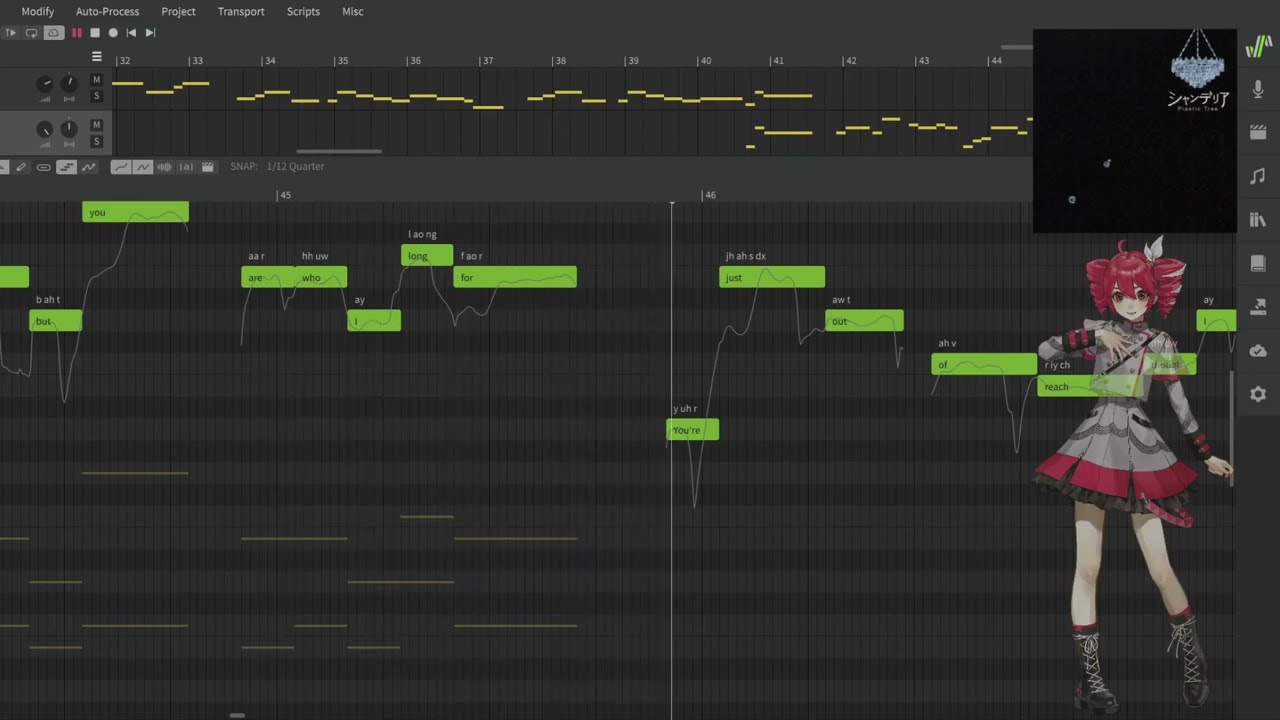Mute the first track
Viewport: 1280px width, 720px height.
click(97, 80)
